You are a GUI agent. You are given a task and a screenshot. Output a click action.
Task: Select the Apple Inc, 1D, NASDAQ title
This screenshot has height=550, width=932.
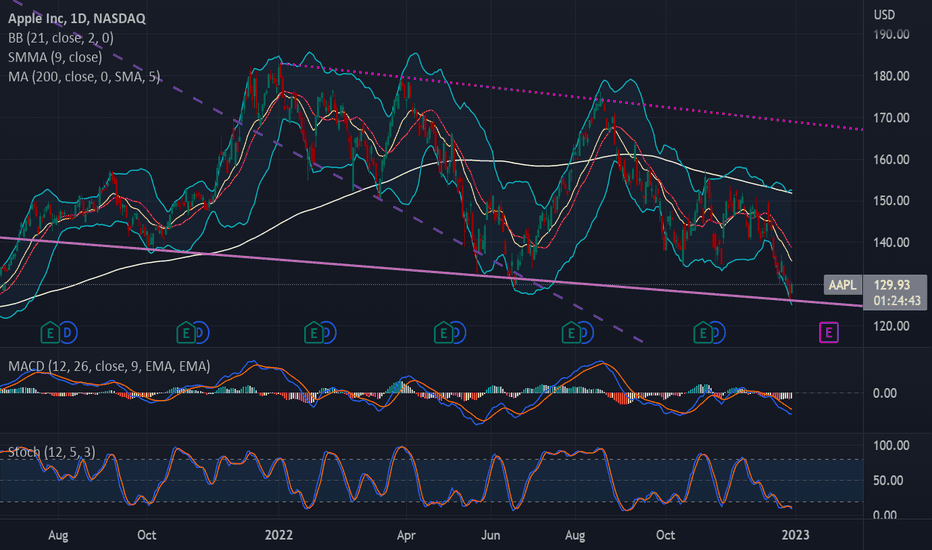pos(77,18)
